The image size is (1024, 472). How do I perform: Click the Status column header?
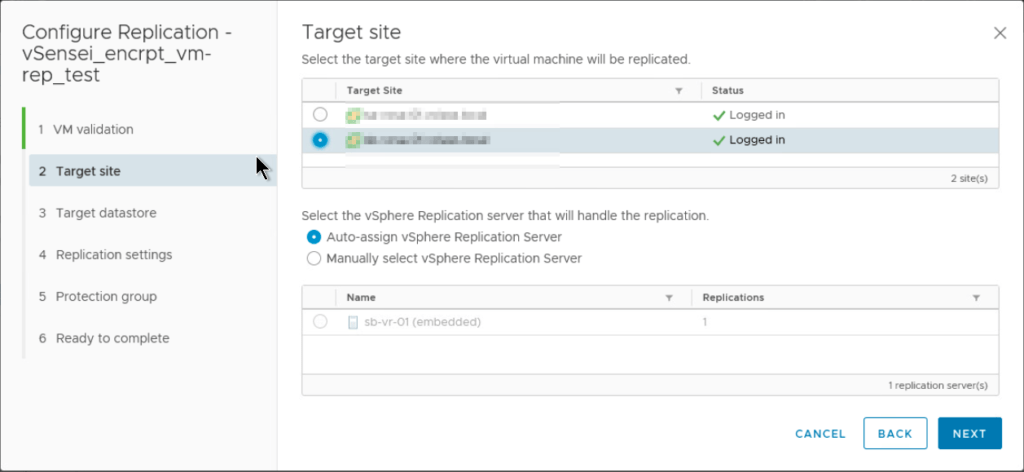pos(727,91)
